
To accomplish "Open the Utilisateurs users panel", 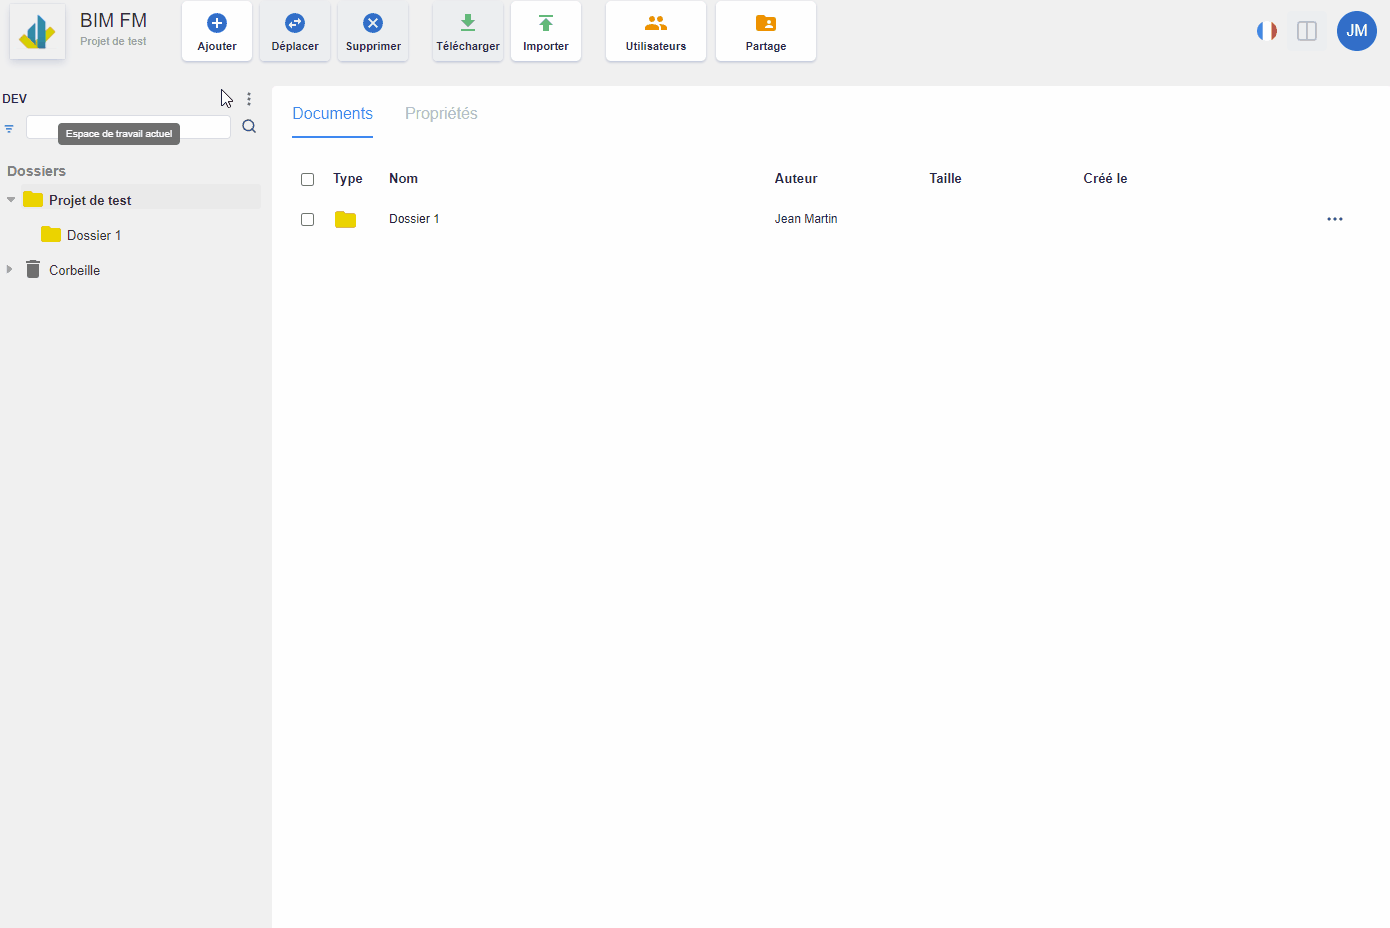I will tap(656, 32).
